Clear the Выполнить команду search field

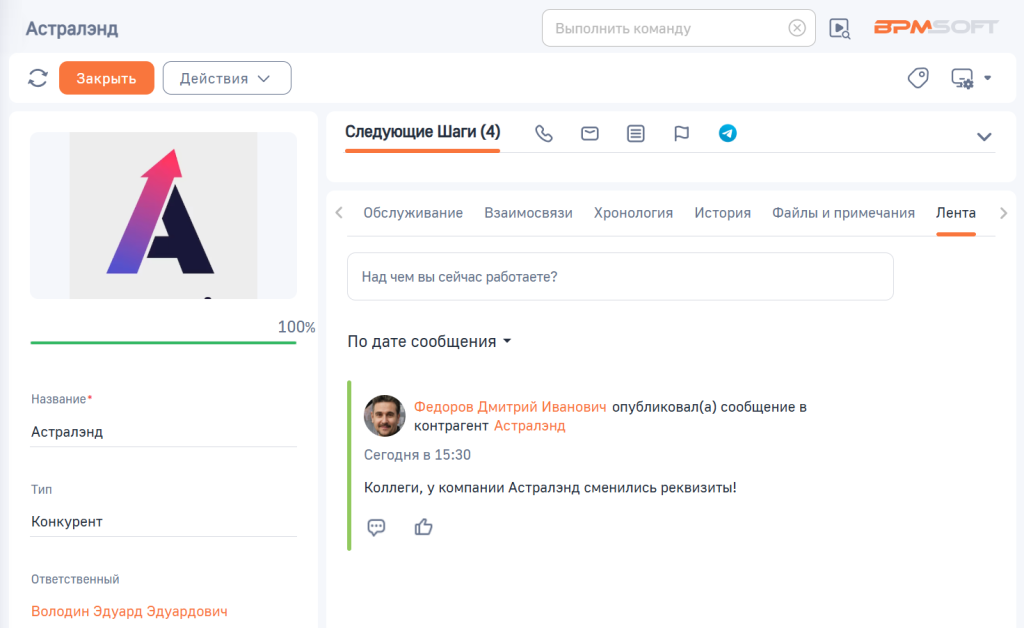click(797, 28)
